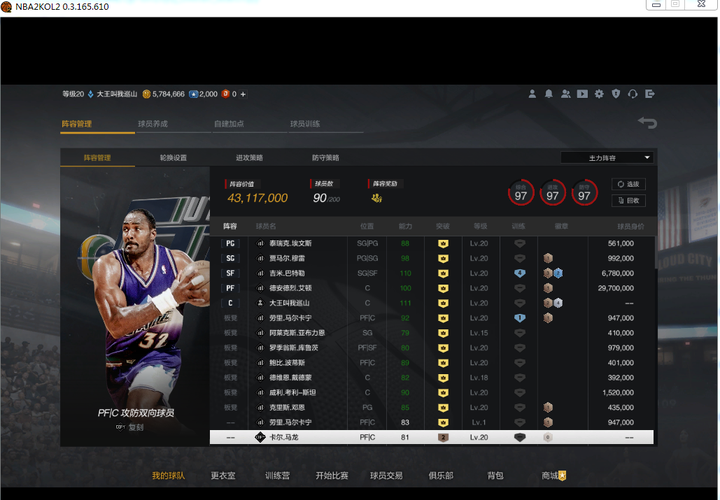This screenshot has height=500, width=720.
Task: Select the SF lineup slot
Action: (230, 274)
